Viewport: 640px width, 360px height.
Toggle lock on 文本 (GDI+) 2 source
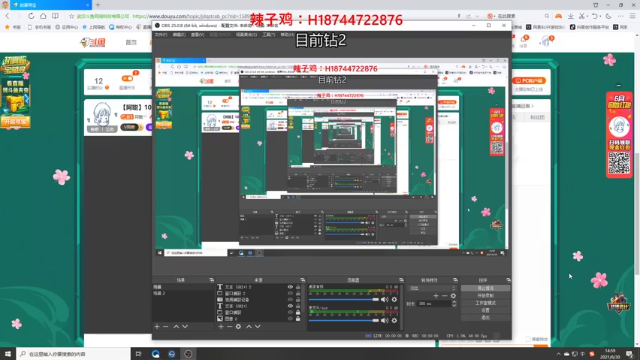[x=298, y=287]
